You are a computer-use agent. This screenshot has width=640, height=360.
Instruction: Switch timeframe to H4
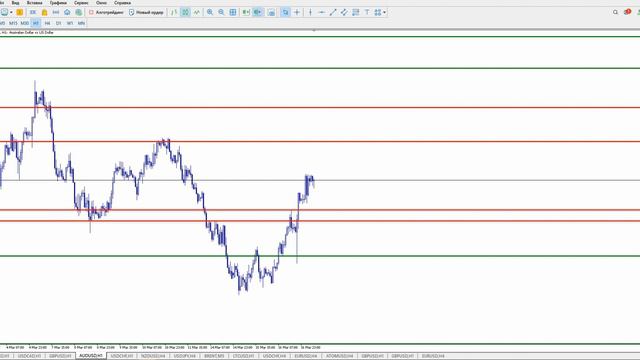[x=47, y=23]
